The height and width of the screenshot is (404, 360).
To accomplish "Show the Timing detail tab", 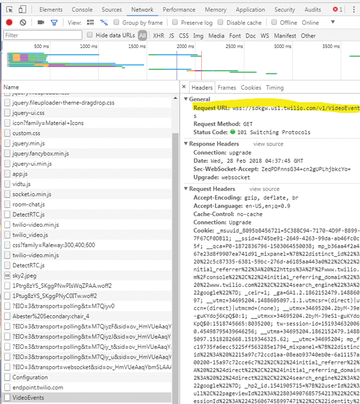I will point(275,87).
